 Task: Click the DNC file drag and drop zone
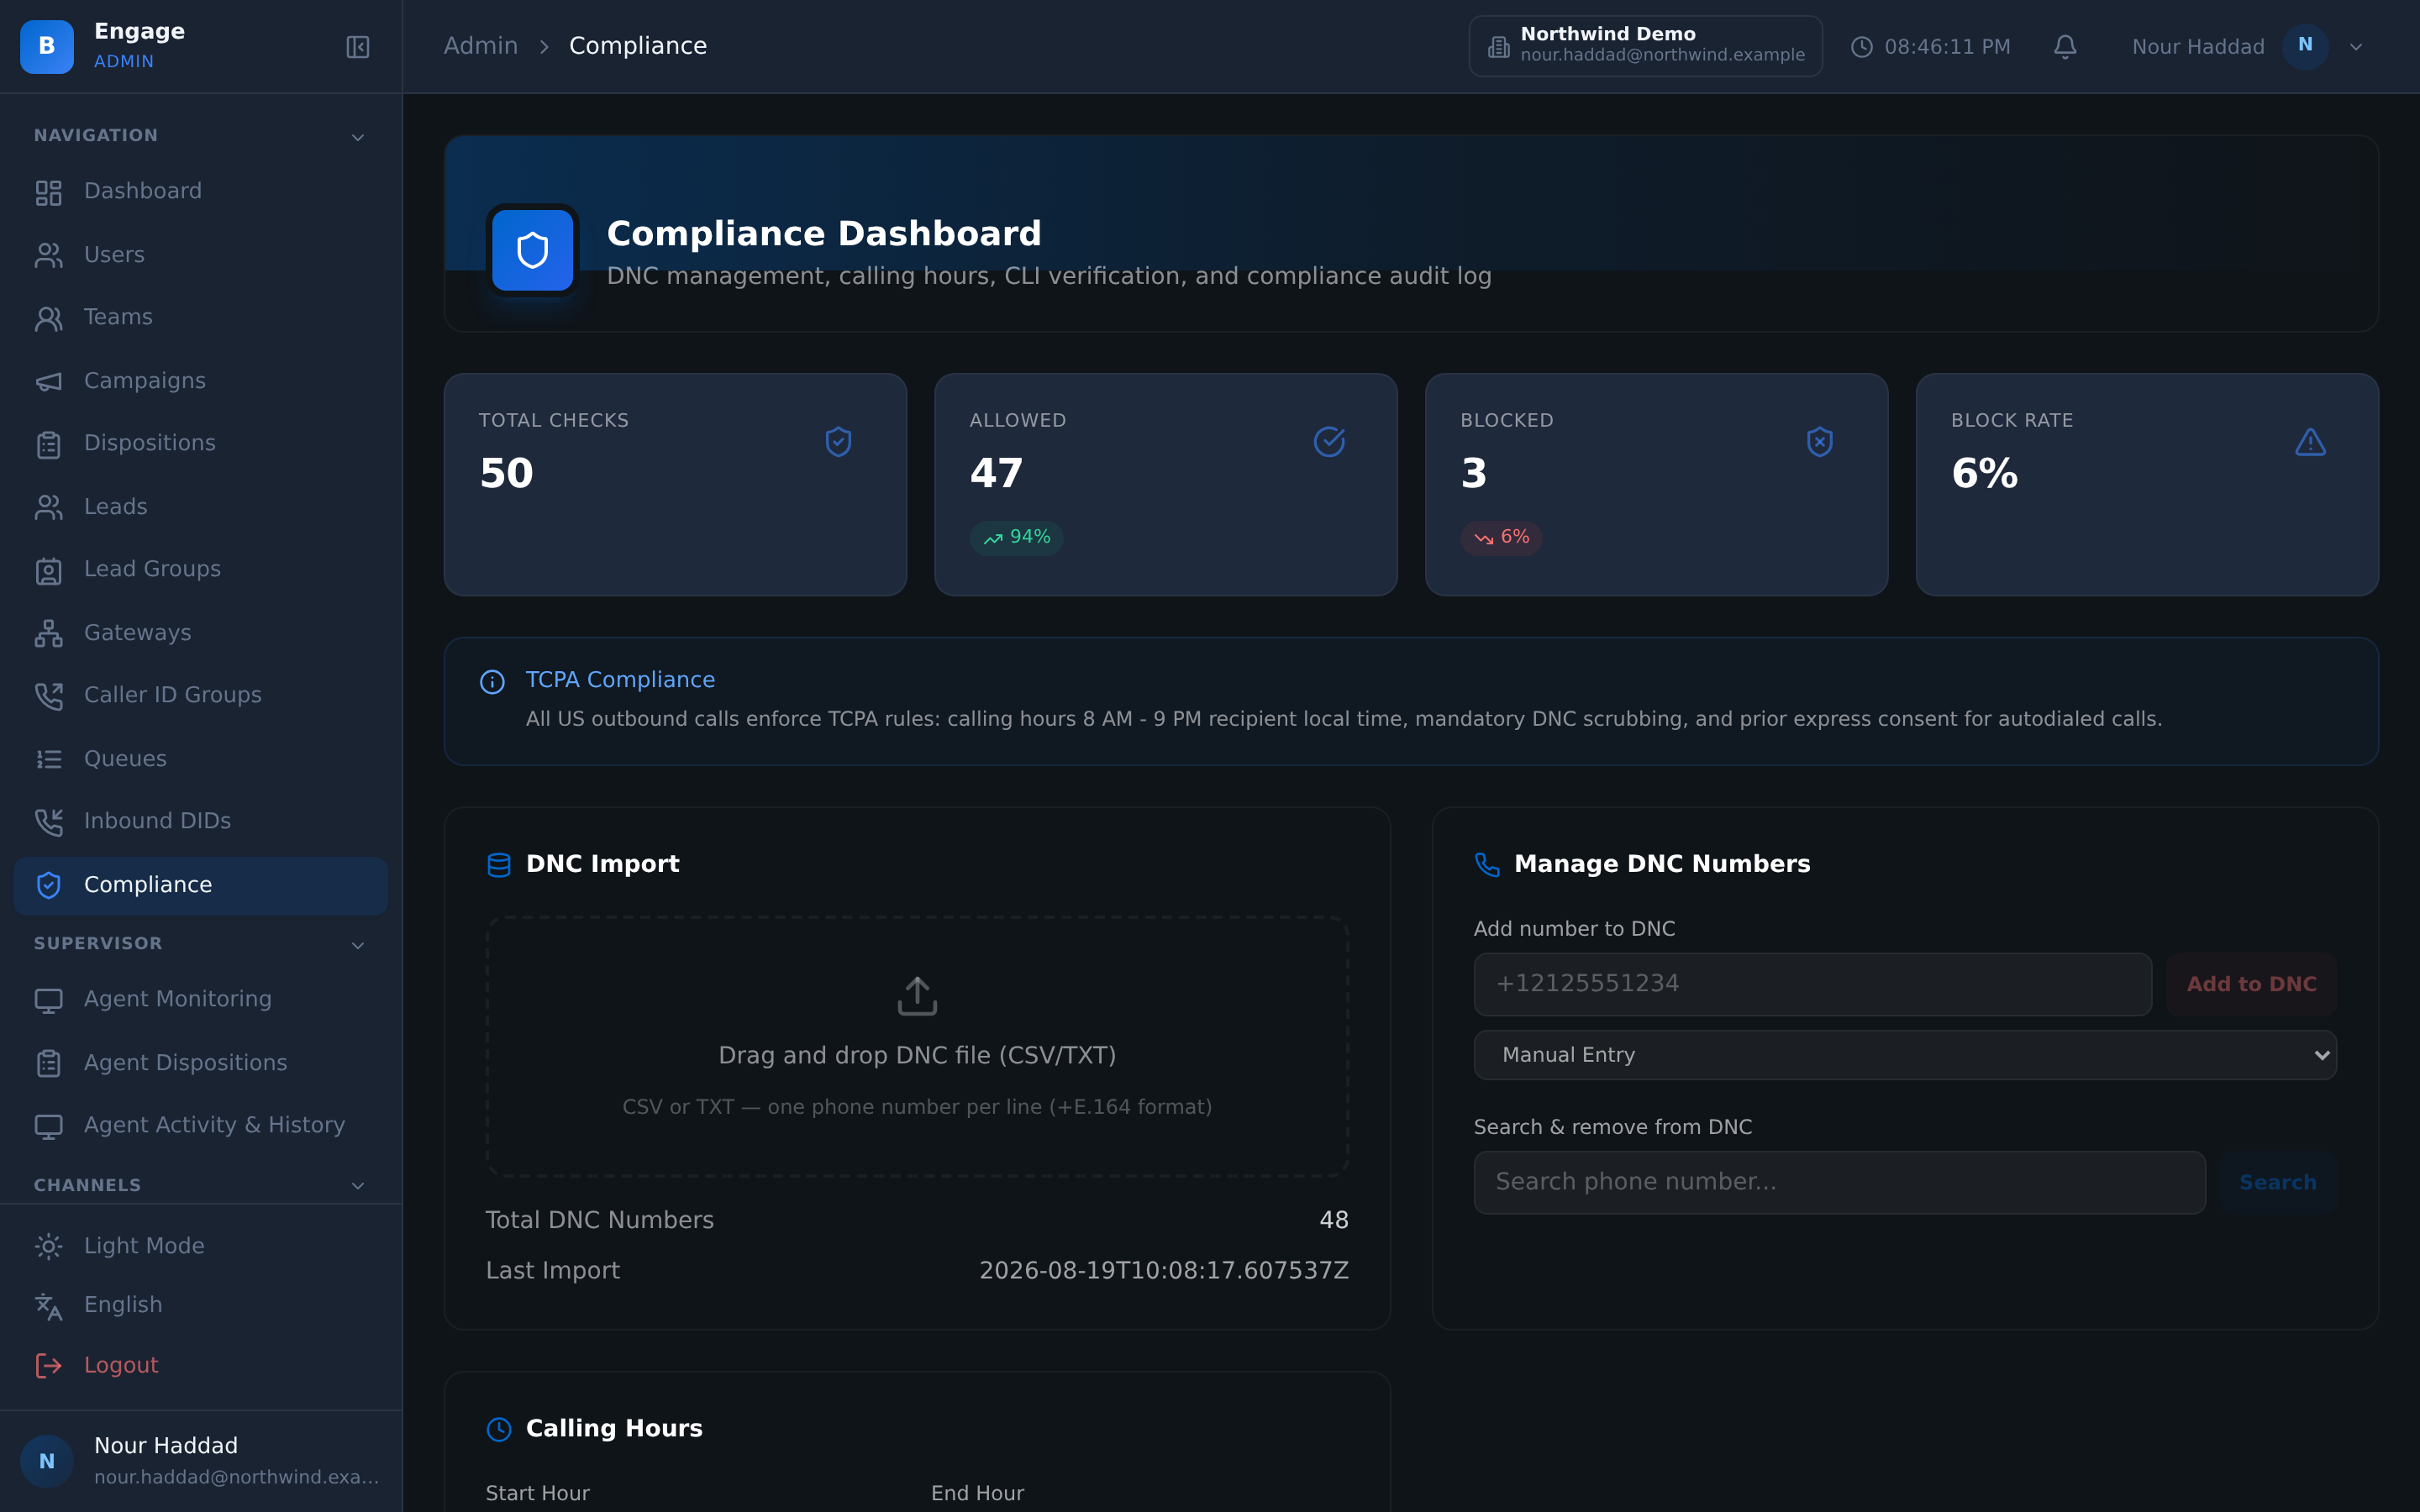[x=917, y=1047]
